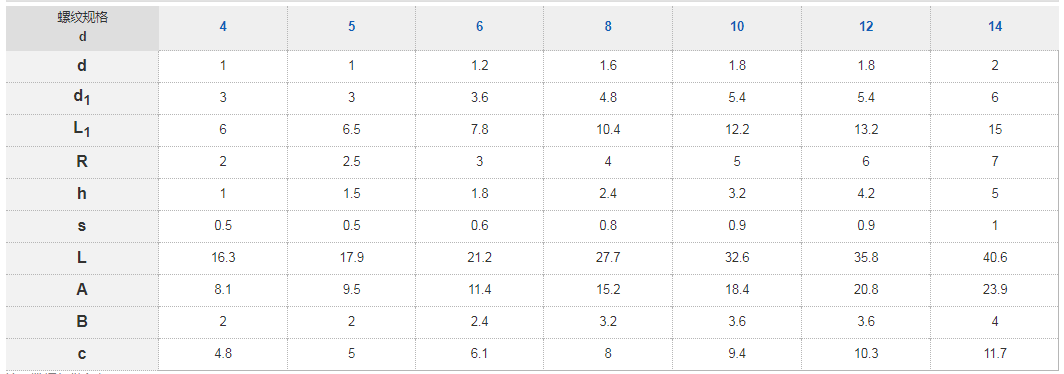1064x374 pixels.
Task: Open thread size 12 column link
Action: click(866, 26)
